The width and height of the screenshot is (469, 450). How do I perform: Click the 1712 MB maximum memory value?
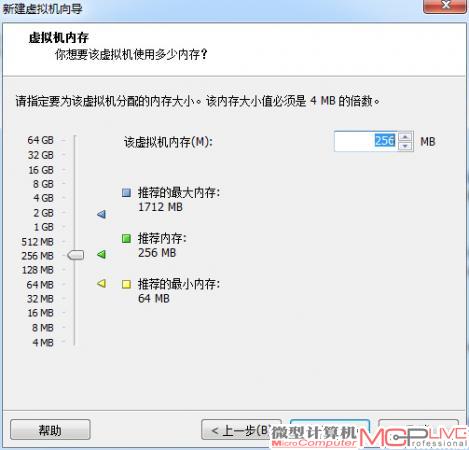(x=160, y=207)
